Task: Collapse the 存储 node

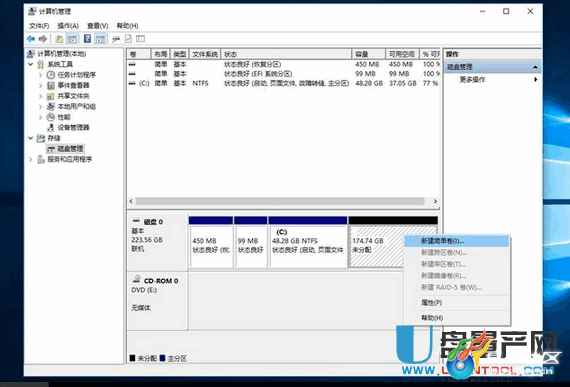Action: click(x=31, y=138)
